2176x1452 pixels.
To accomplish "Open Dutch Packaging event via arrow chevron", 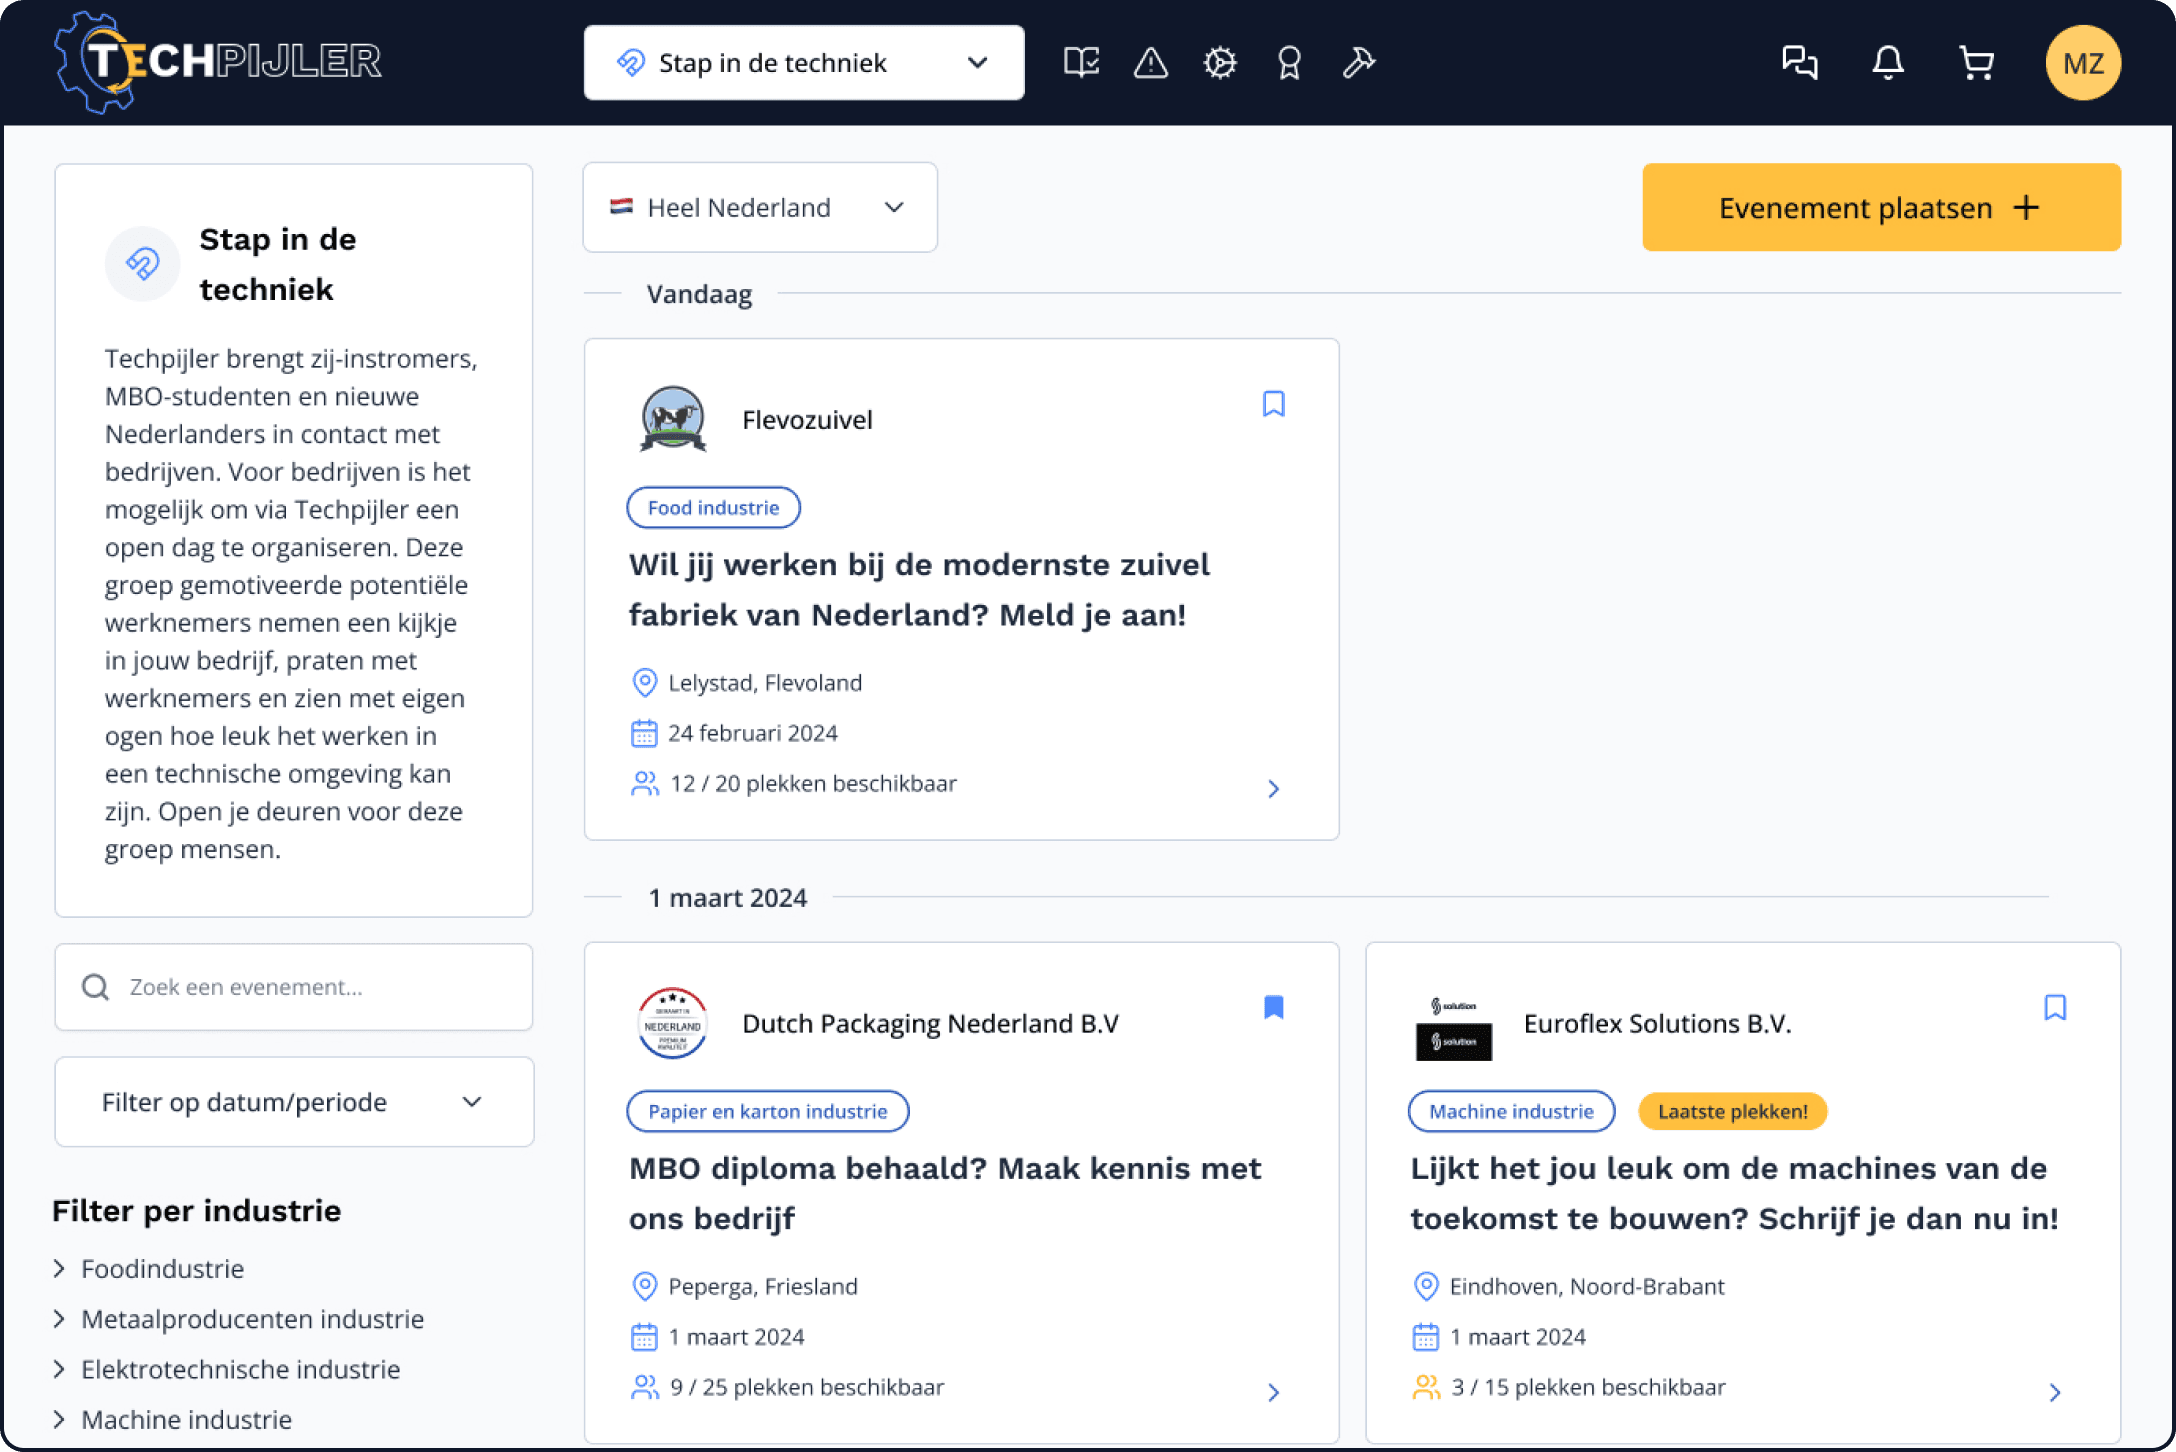I will point(1274,1393).
